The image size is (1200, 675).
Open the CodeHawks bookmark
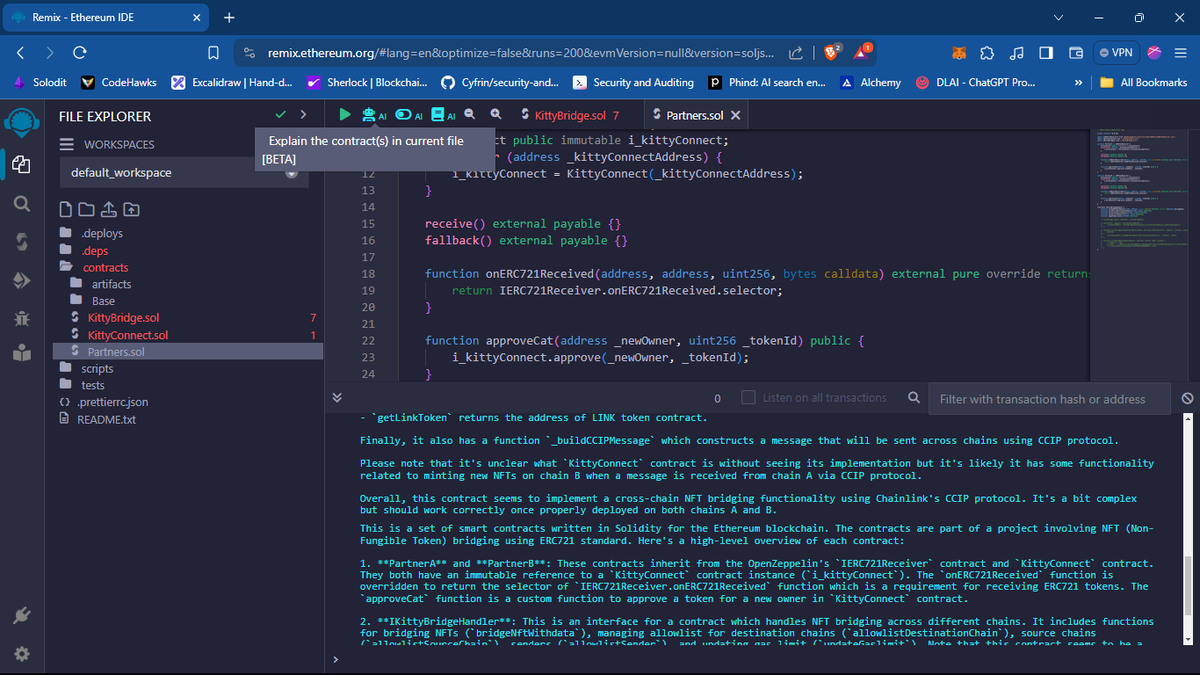(x=117, y=82)
